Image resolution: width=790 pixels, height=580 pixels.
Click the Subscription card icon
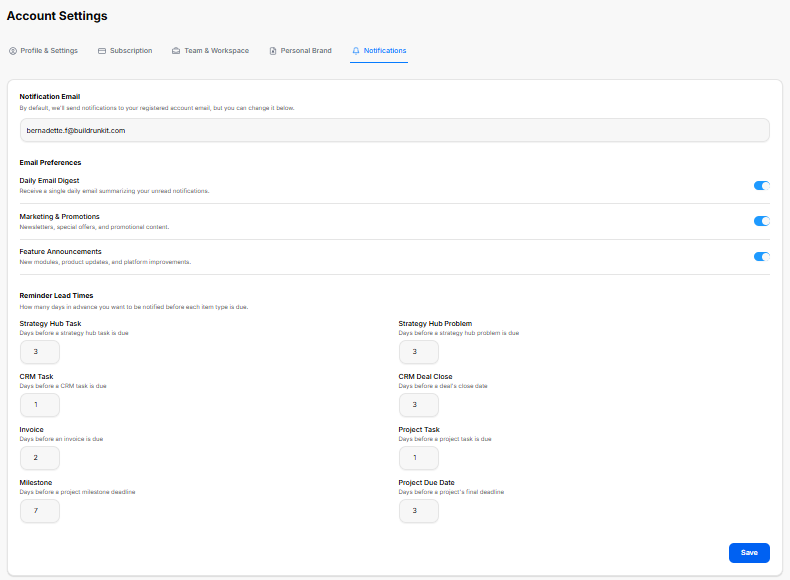pyautogui.click(x=102, y=51)
